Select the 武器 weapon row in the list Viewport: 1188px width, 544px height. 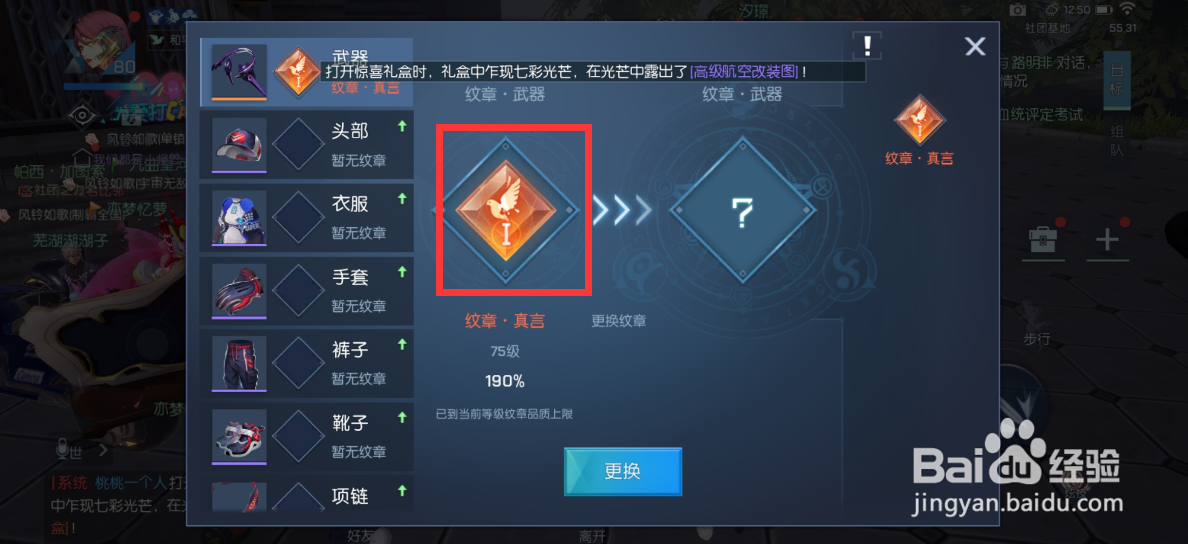pyautogui.click(x=307, y=72)
